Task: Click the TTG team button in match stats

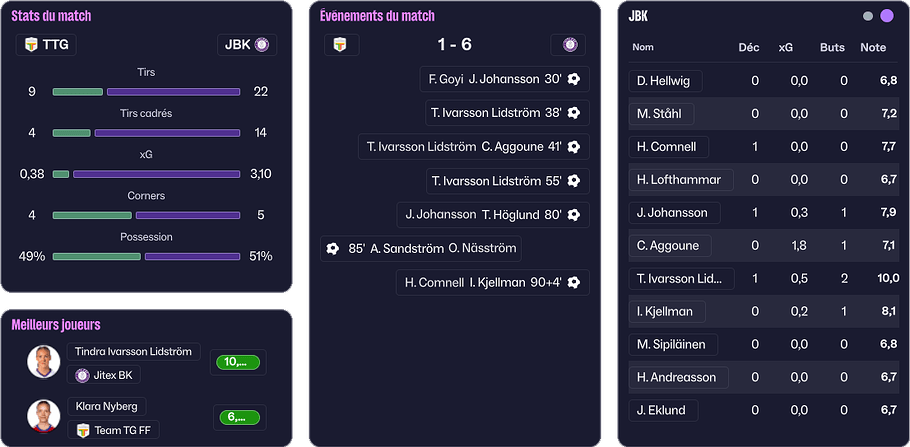Action: click(x=46, y=45)
